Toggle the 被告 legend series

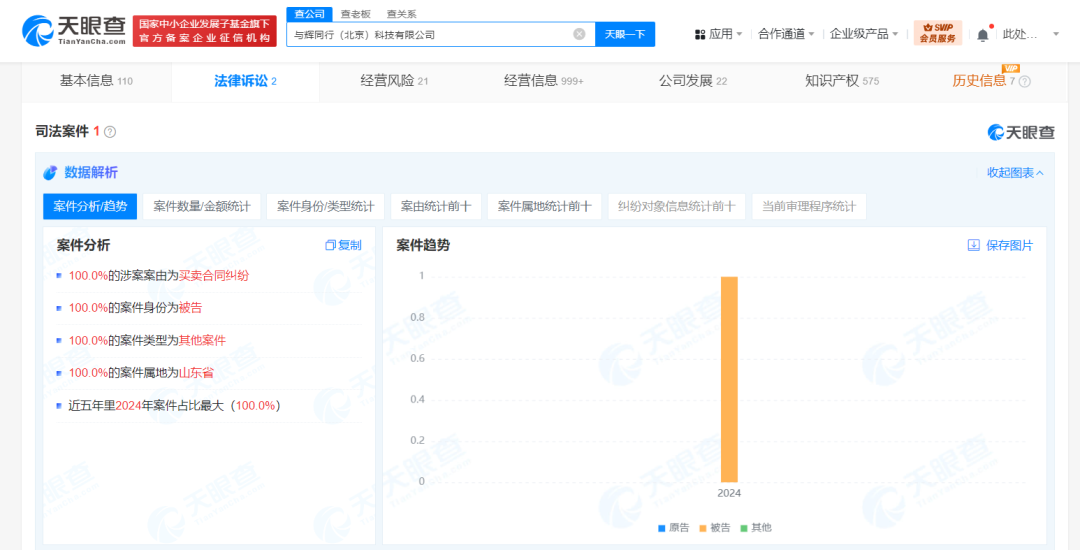(714, 527)
